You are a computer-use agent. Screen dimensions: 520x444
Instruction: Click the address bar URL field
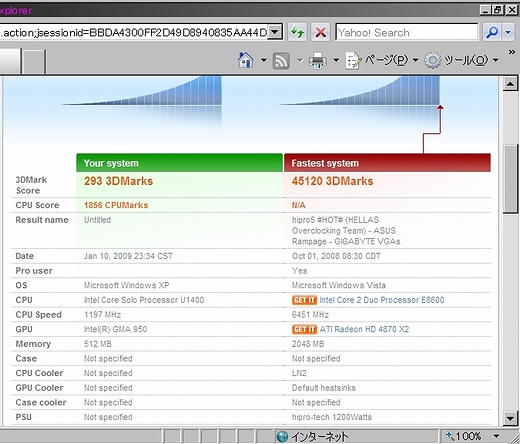click(x=133, y=32)
